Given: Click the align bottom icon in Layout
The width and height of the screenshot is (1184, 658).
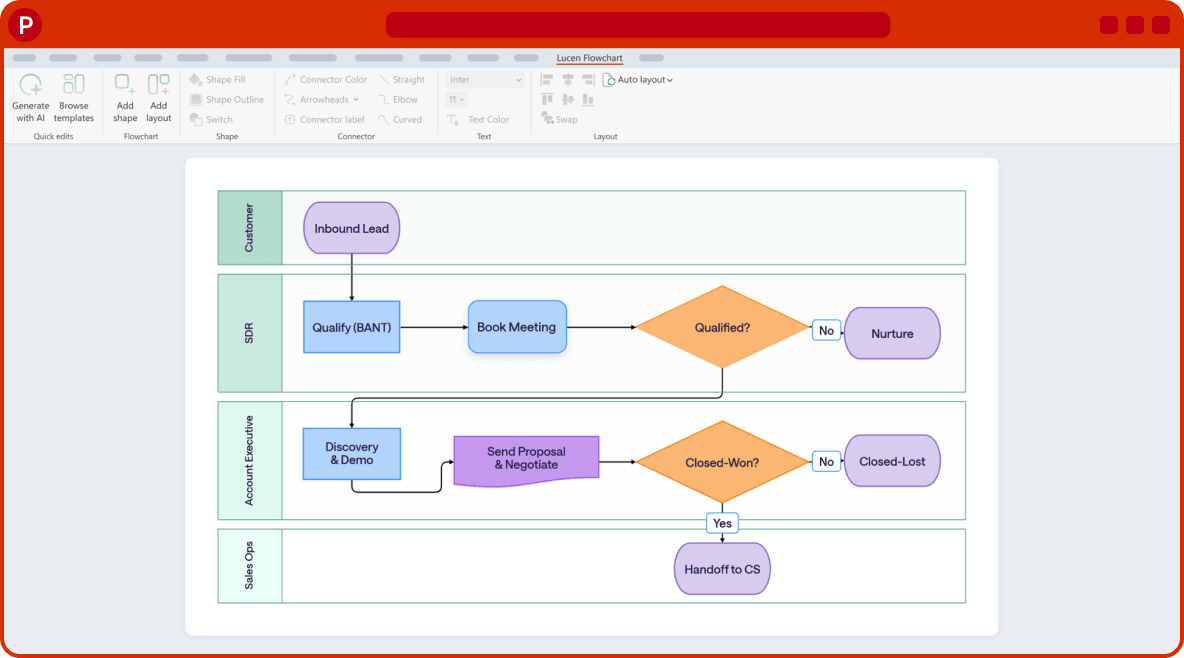Looking at the screenshot, I should [588, 99].
